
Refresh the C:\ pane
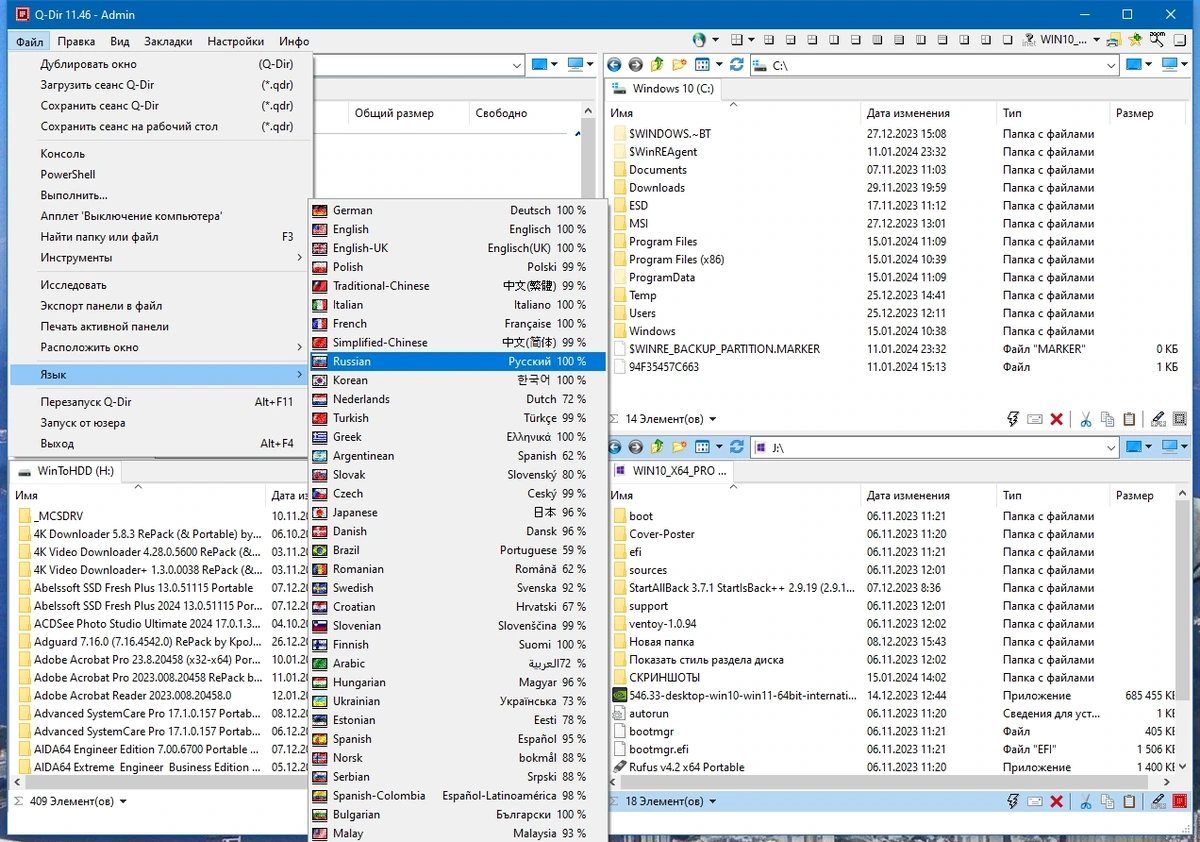click(737, 65)
